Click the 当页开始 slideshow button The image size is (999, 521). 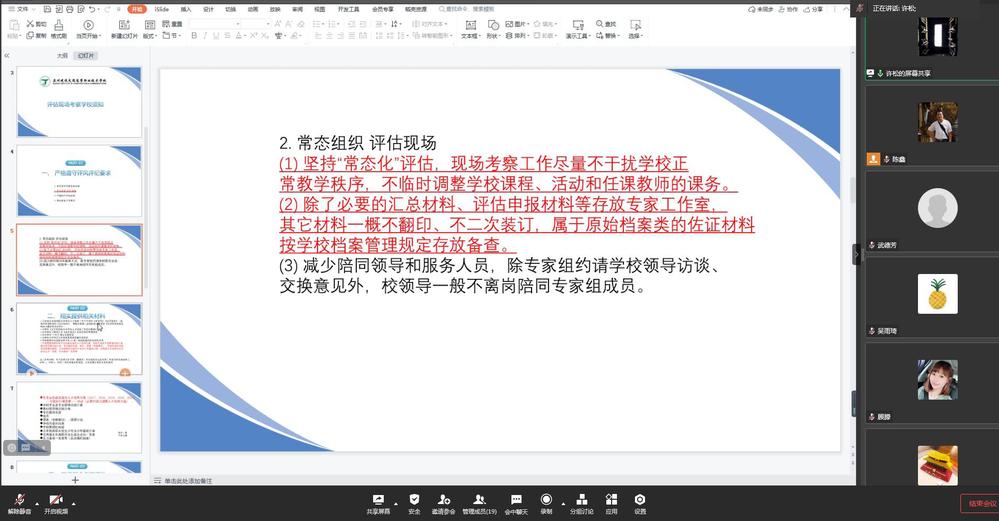[88, 29]
